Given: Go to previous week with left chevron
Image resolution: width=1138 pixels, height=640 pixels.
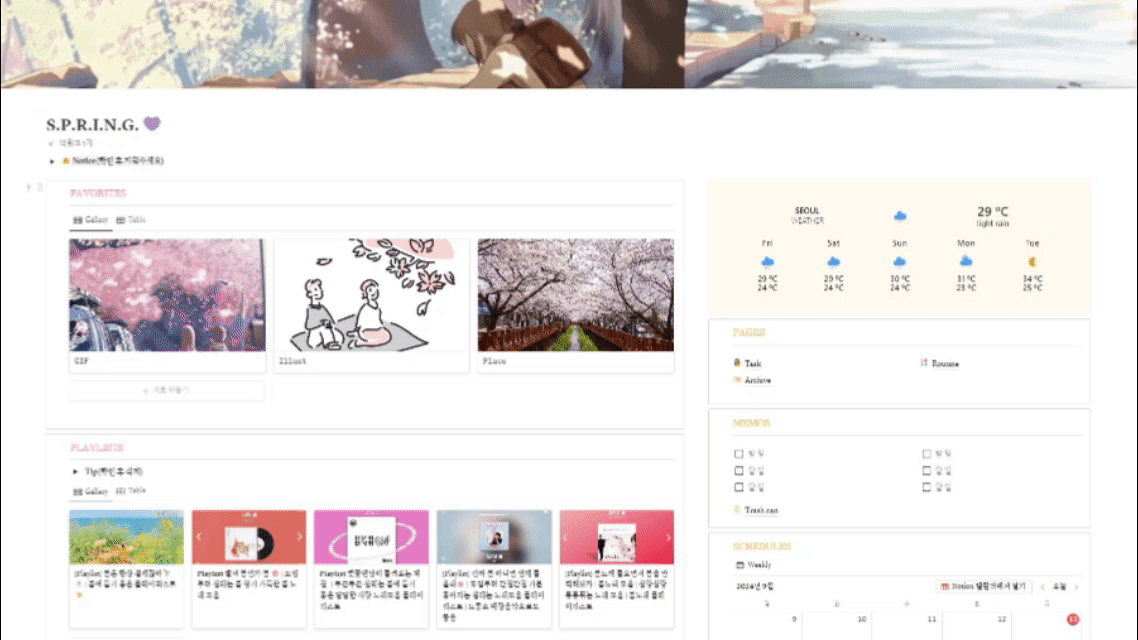Looking at the screenshot, I should [1042, 586].
